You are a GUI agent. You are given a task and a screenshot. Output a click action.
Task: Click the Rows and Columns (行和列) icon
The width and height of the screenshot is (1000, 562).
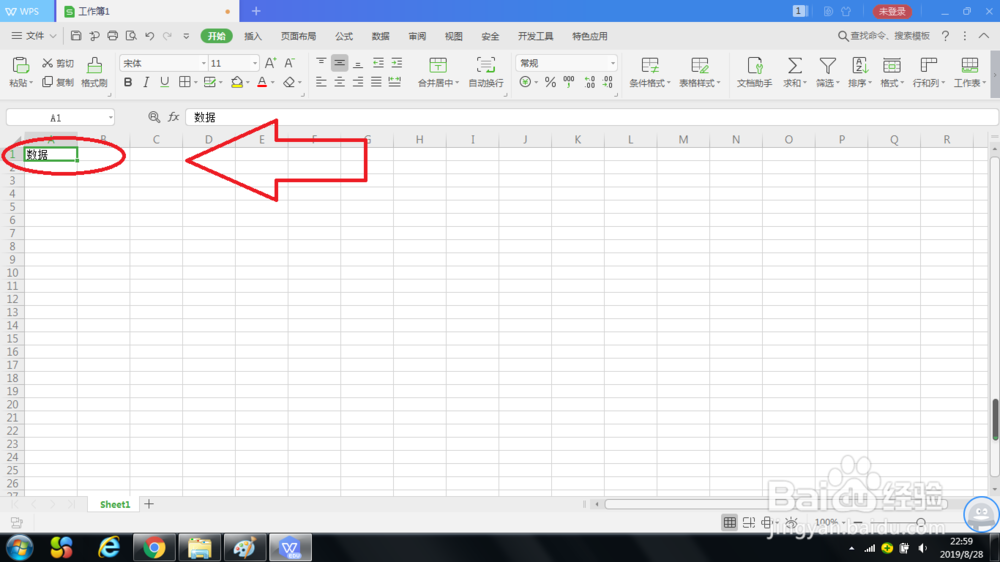[929, 65]
